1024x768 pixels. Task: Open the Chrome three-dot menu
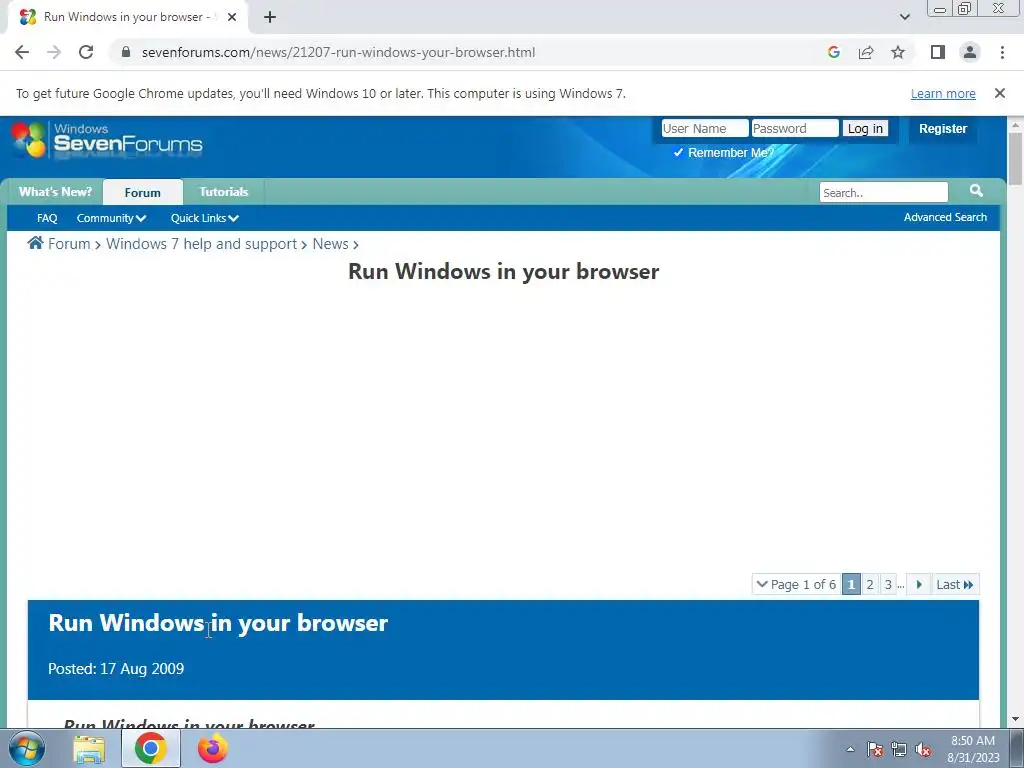point(1002,52)
